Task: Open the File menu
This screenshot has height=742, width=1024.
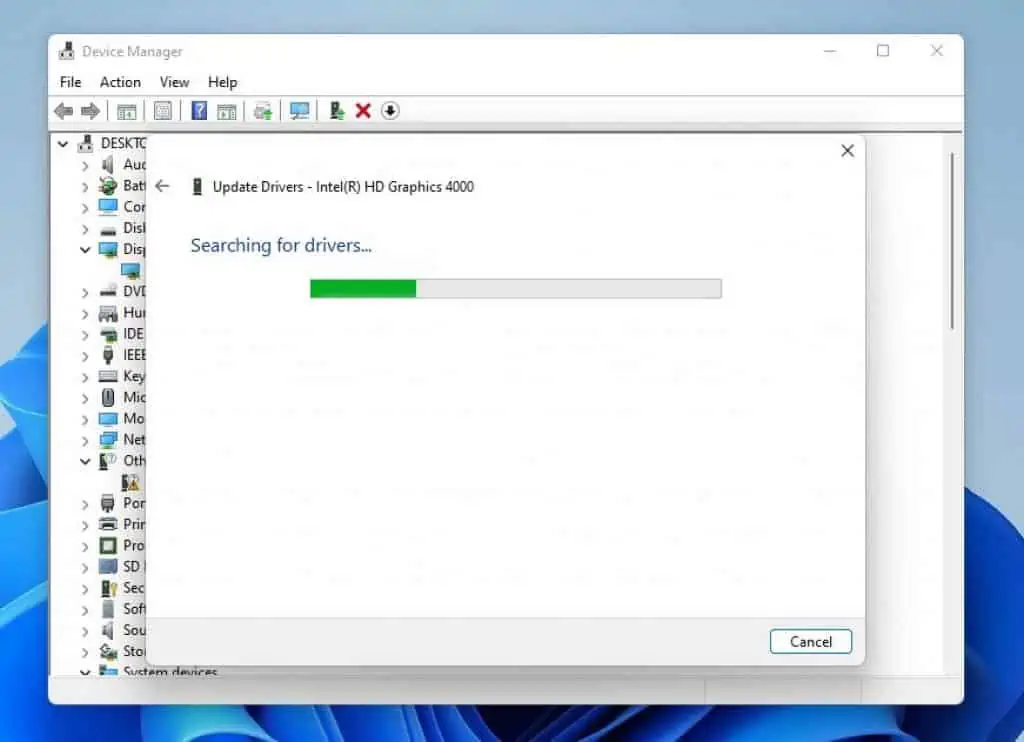Action: [69, 82]
